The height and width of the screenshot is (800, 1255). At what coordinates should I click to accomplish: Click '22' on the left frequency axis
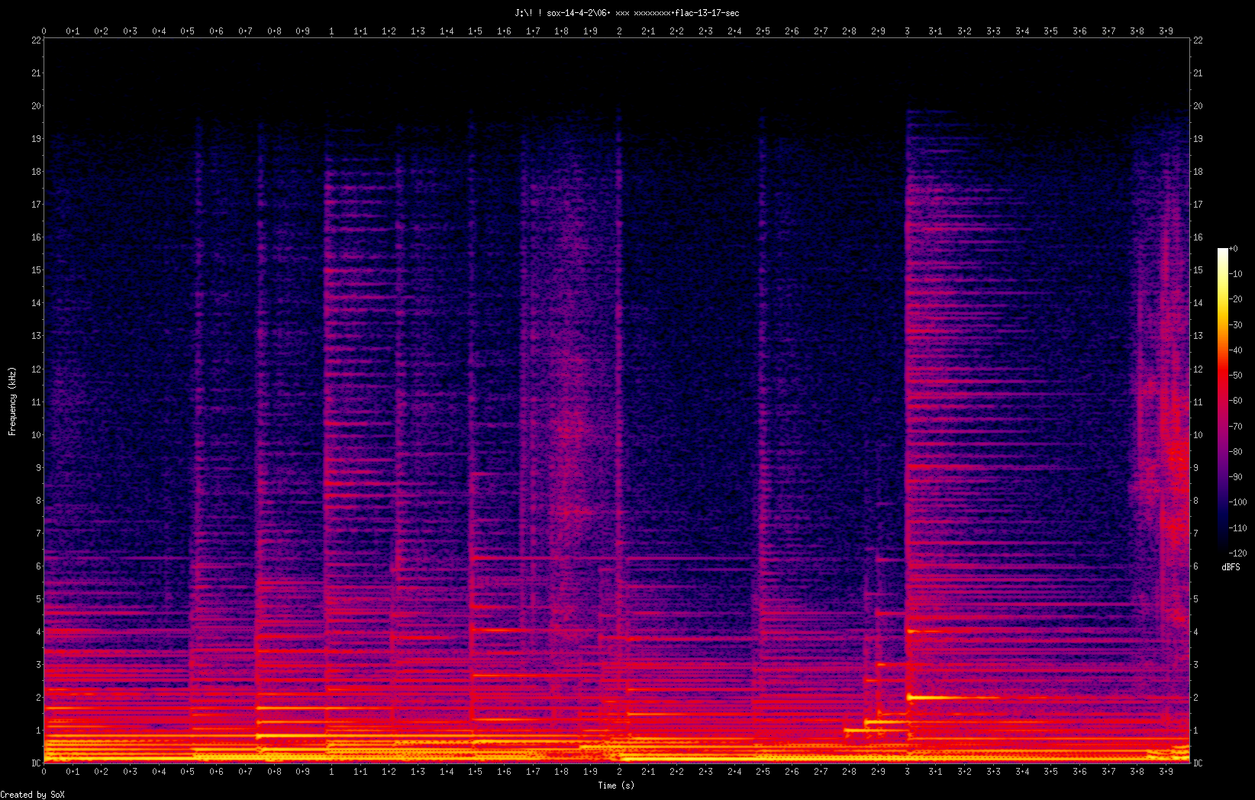pyautogui.click(x=35, y=40)
